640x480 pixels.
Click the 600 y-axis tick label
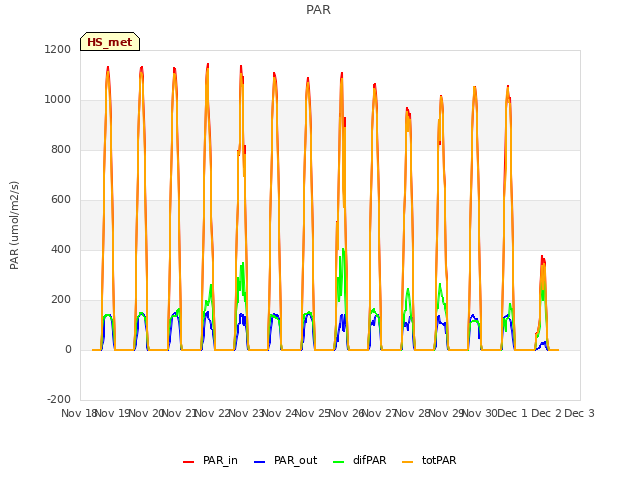[x=61, y=200]
